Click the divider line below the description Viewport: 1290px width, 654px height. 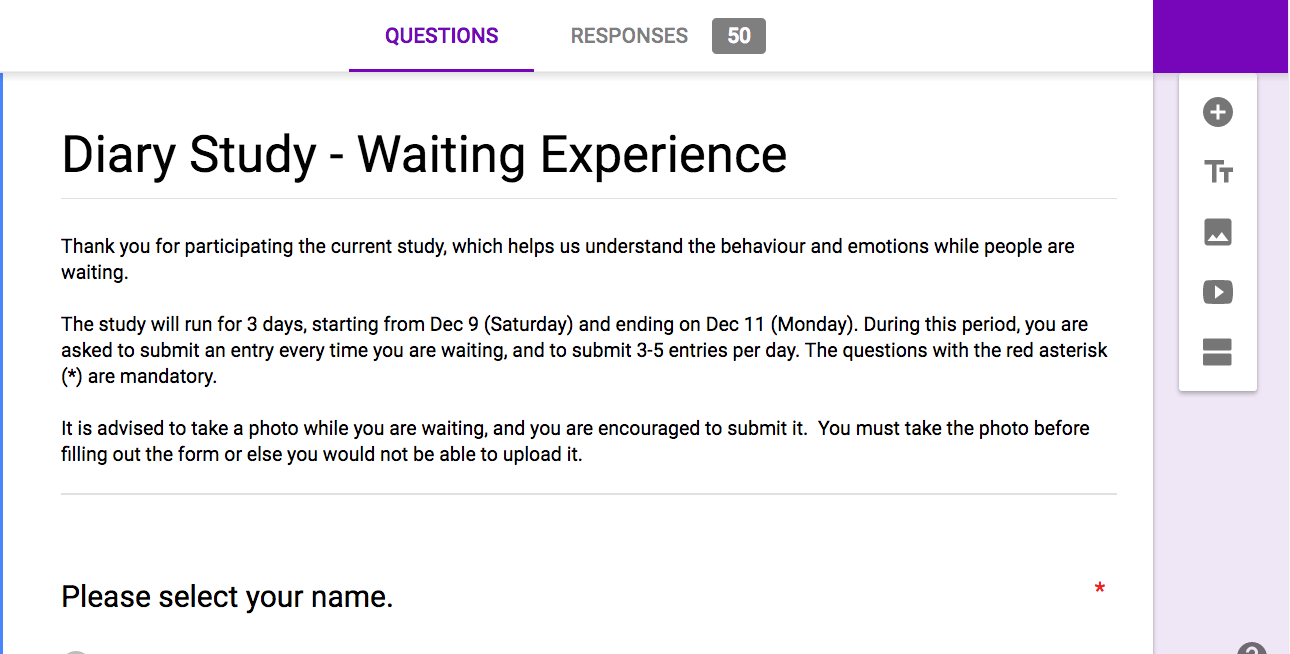click(x=588, y=494)
